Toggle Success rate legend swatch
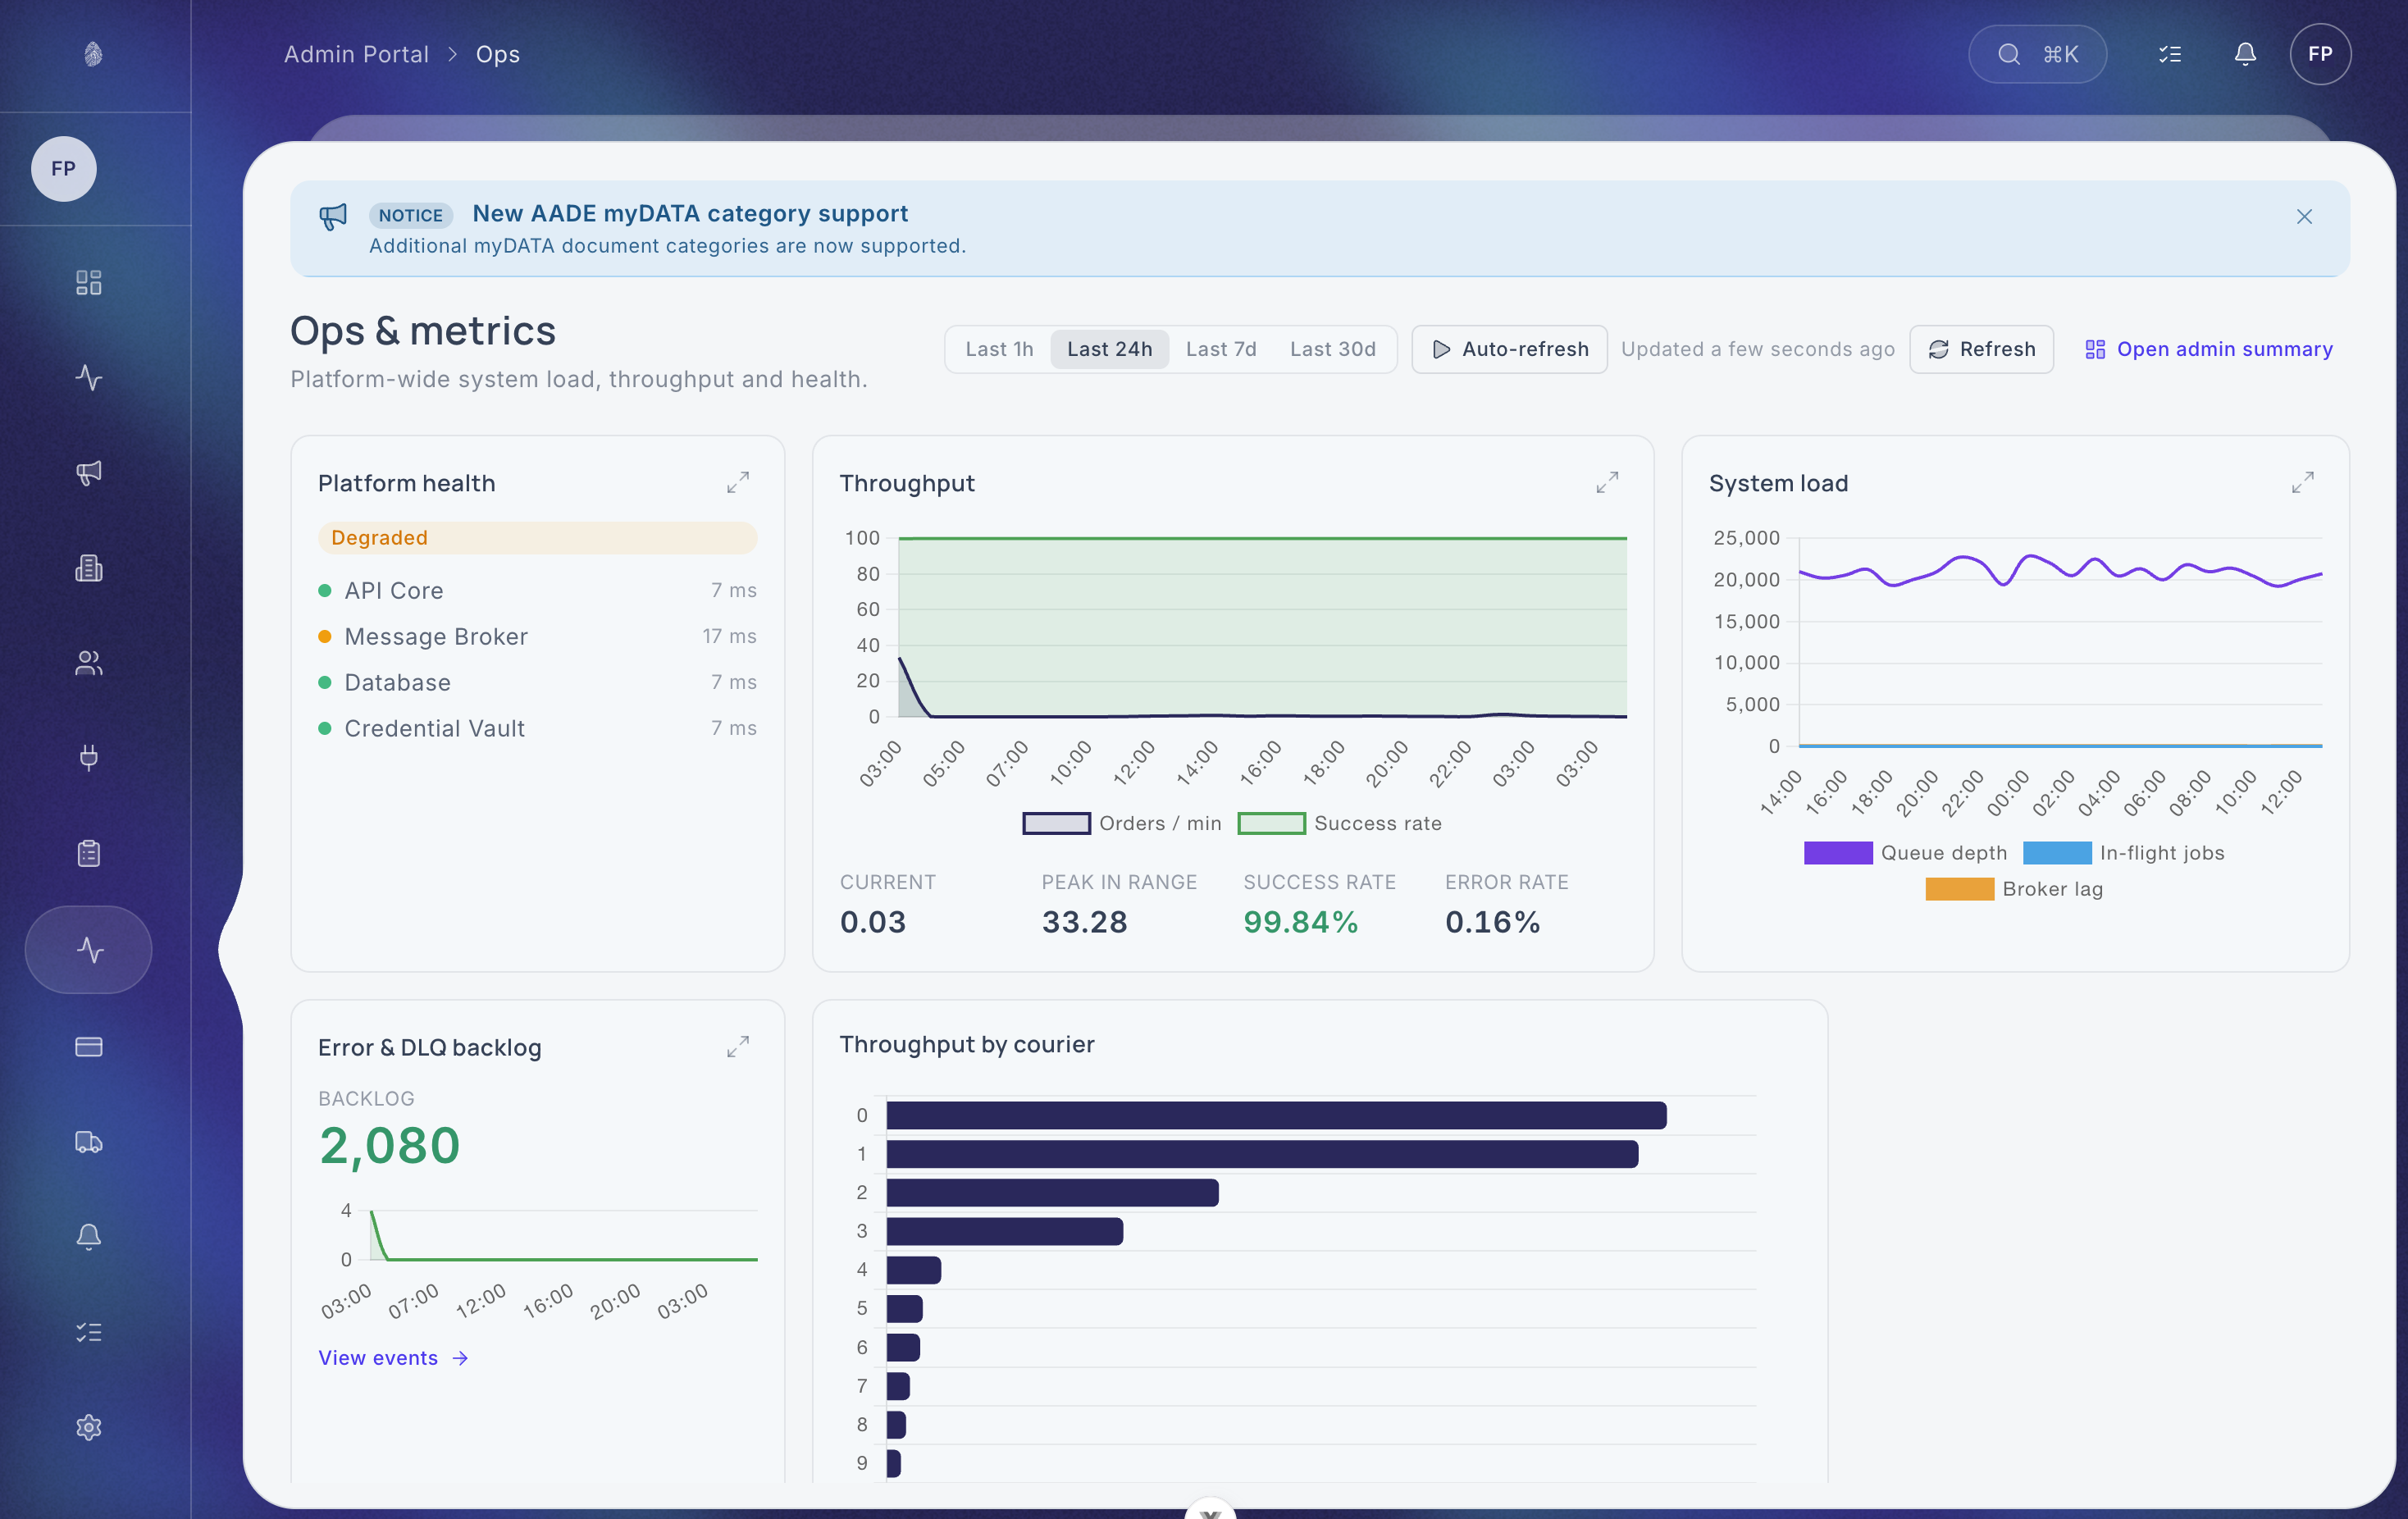The image size is (2408, 1519). [x=1271, y=823]
